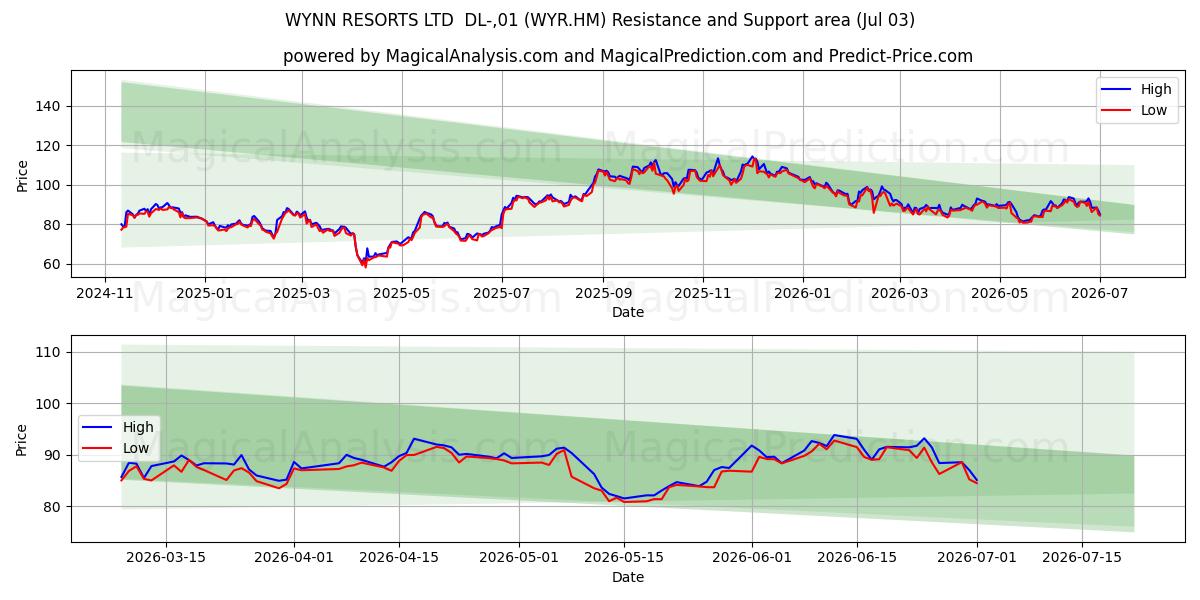Click the '2026-07-01' tick label on bottom chart
1200x600 pixels.
pyautogui.click(x=977, y=559)
